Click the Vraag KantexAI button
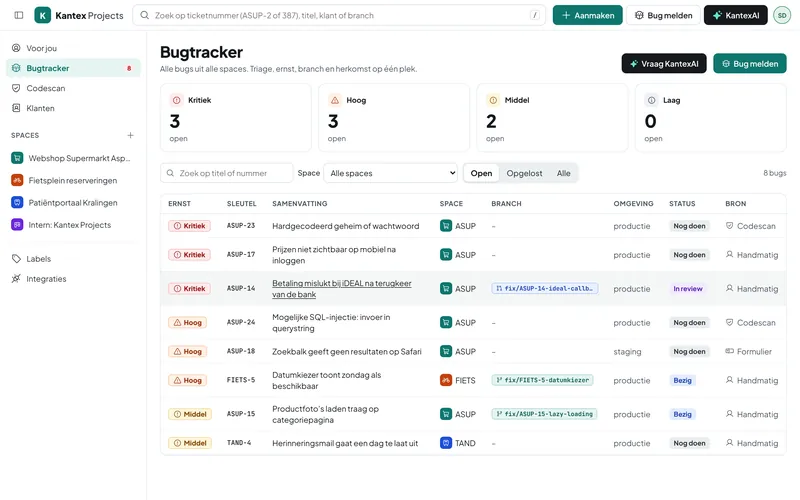Screen dimensions: 800x500 click(664, 64)
